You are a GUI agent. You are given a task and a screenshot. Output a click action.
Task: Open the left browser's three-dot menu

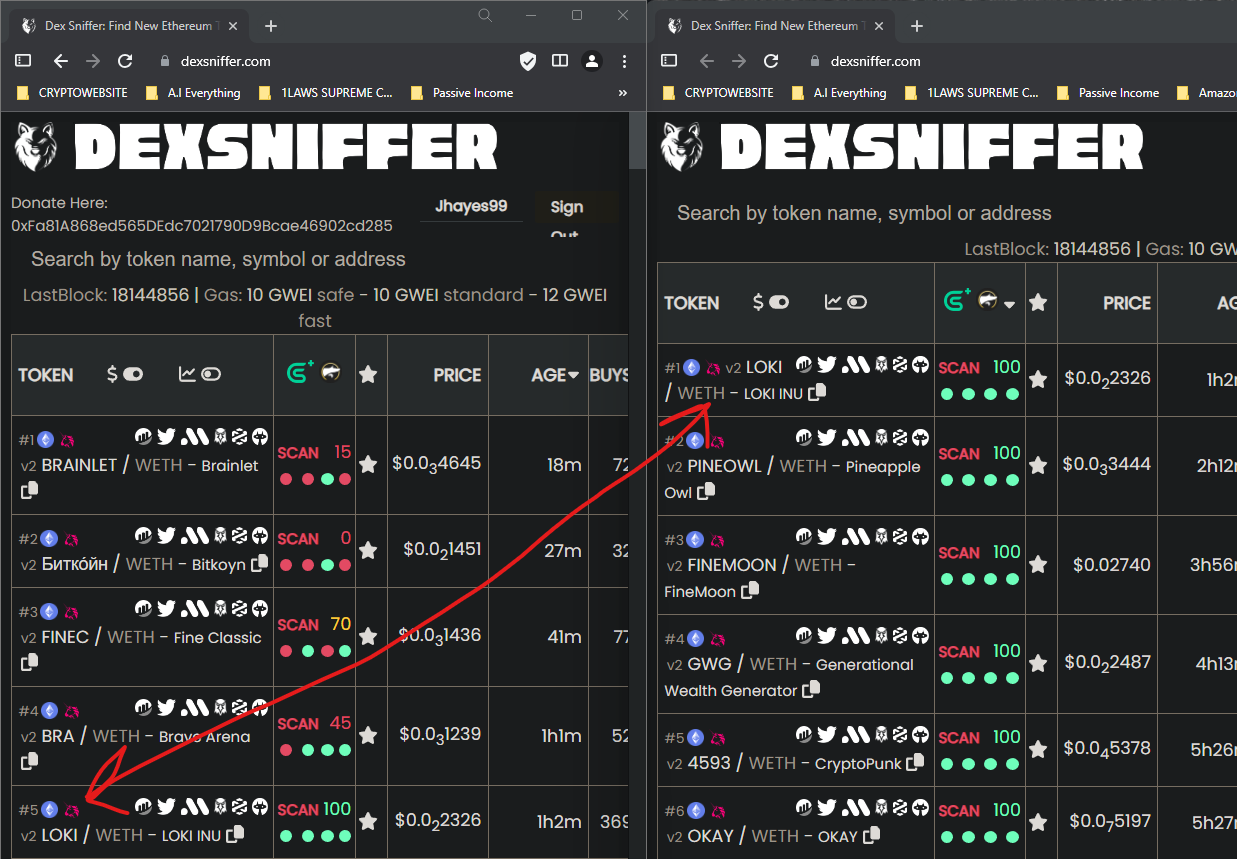[x=624, y=61]
